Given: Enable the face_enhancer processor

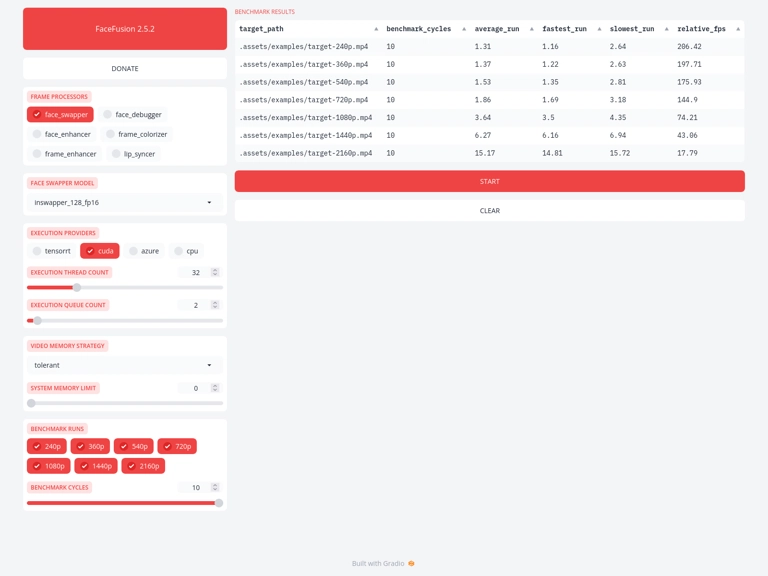Looking at the screenshot, I should 62,134.
